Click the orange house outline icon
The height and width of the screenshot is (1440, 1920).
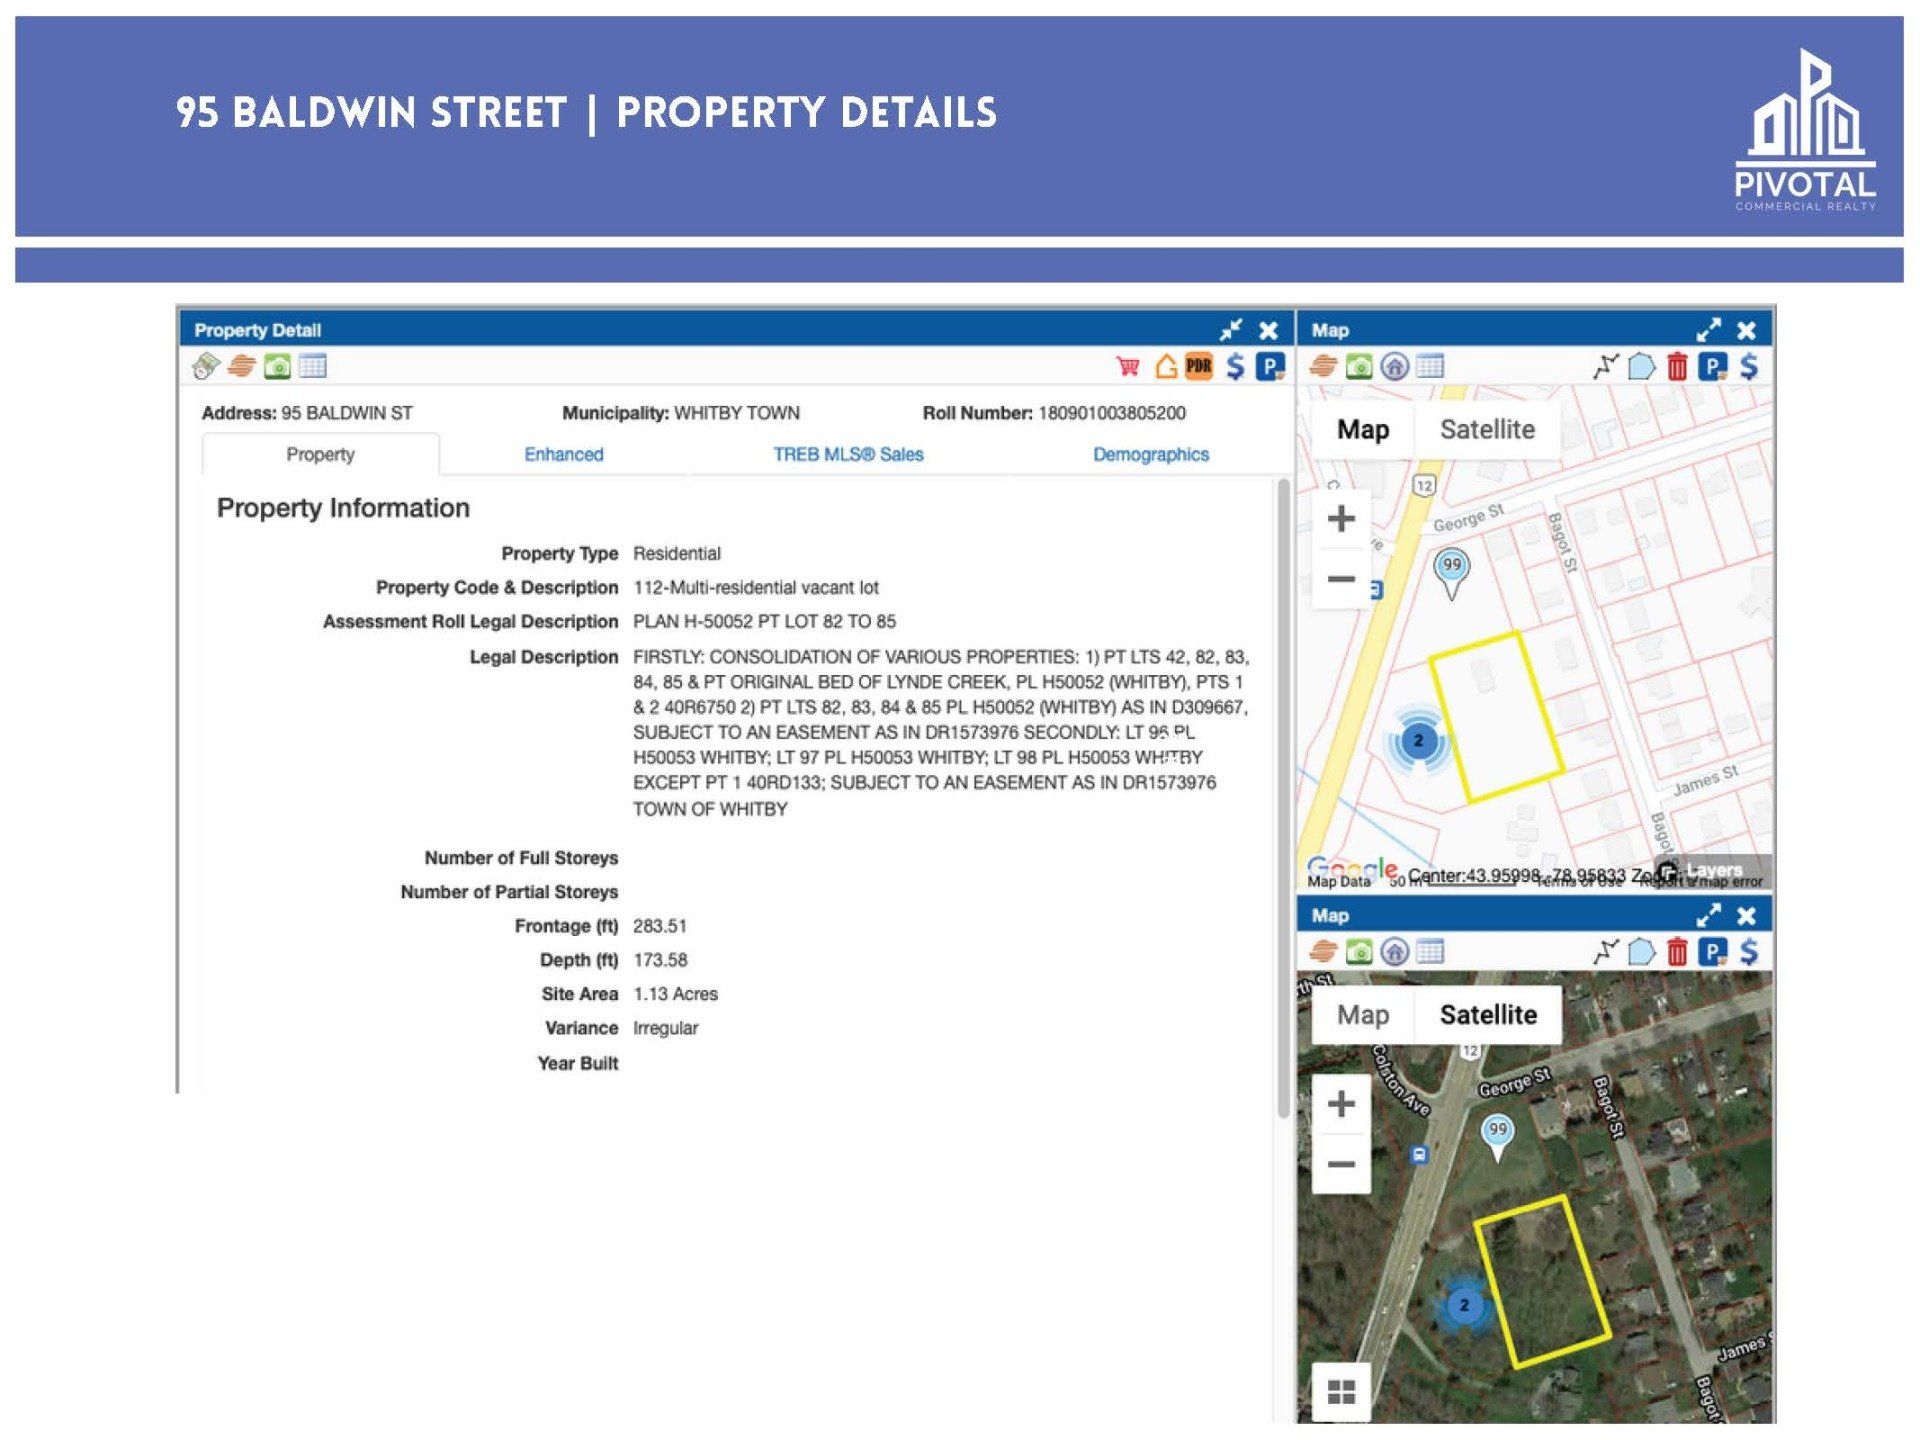pyautogui.click(x=1165, y=367)
